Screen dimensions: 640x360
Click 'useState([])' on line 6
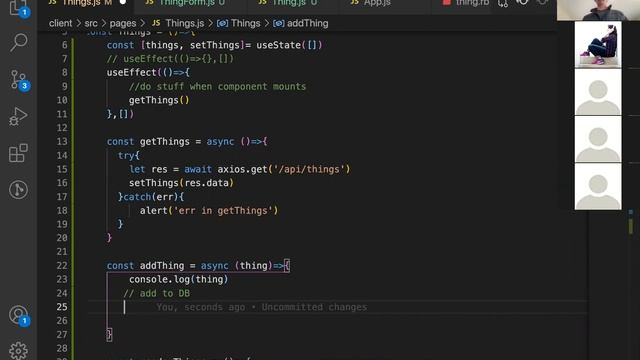coord(289,45)
